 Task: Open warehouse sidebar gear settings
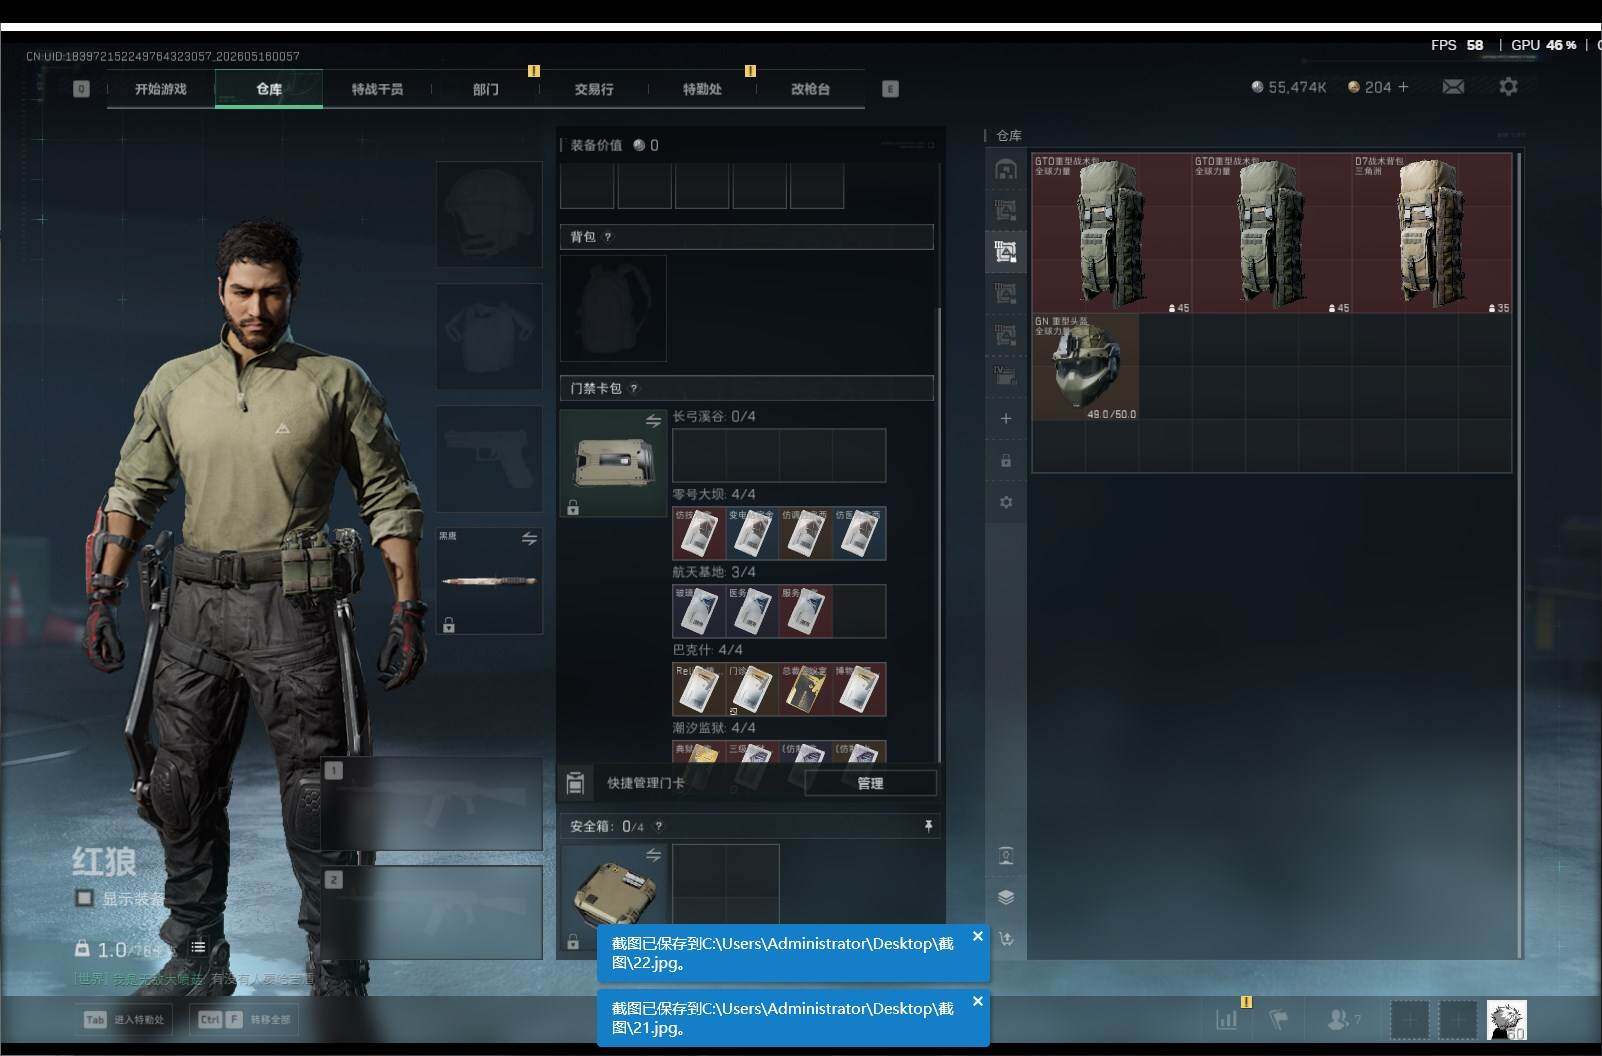click(1006, 502)
